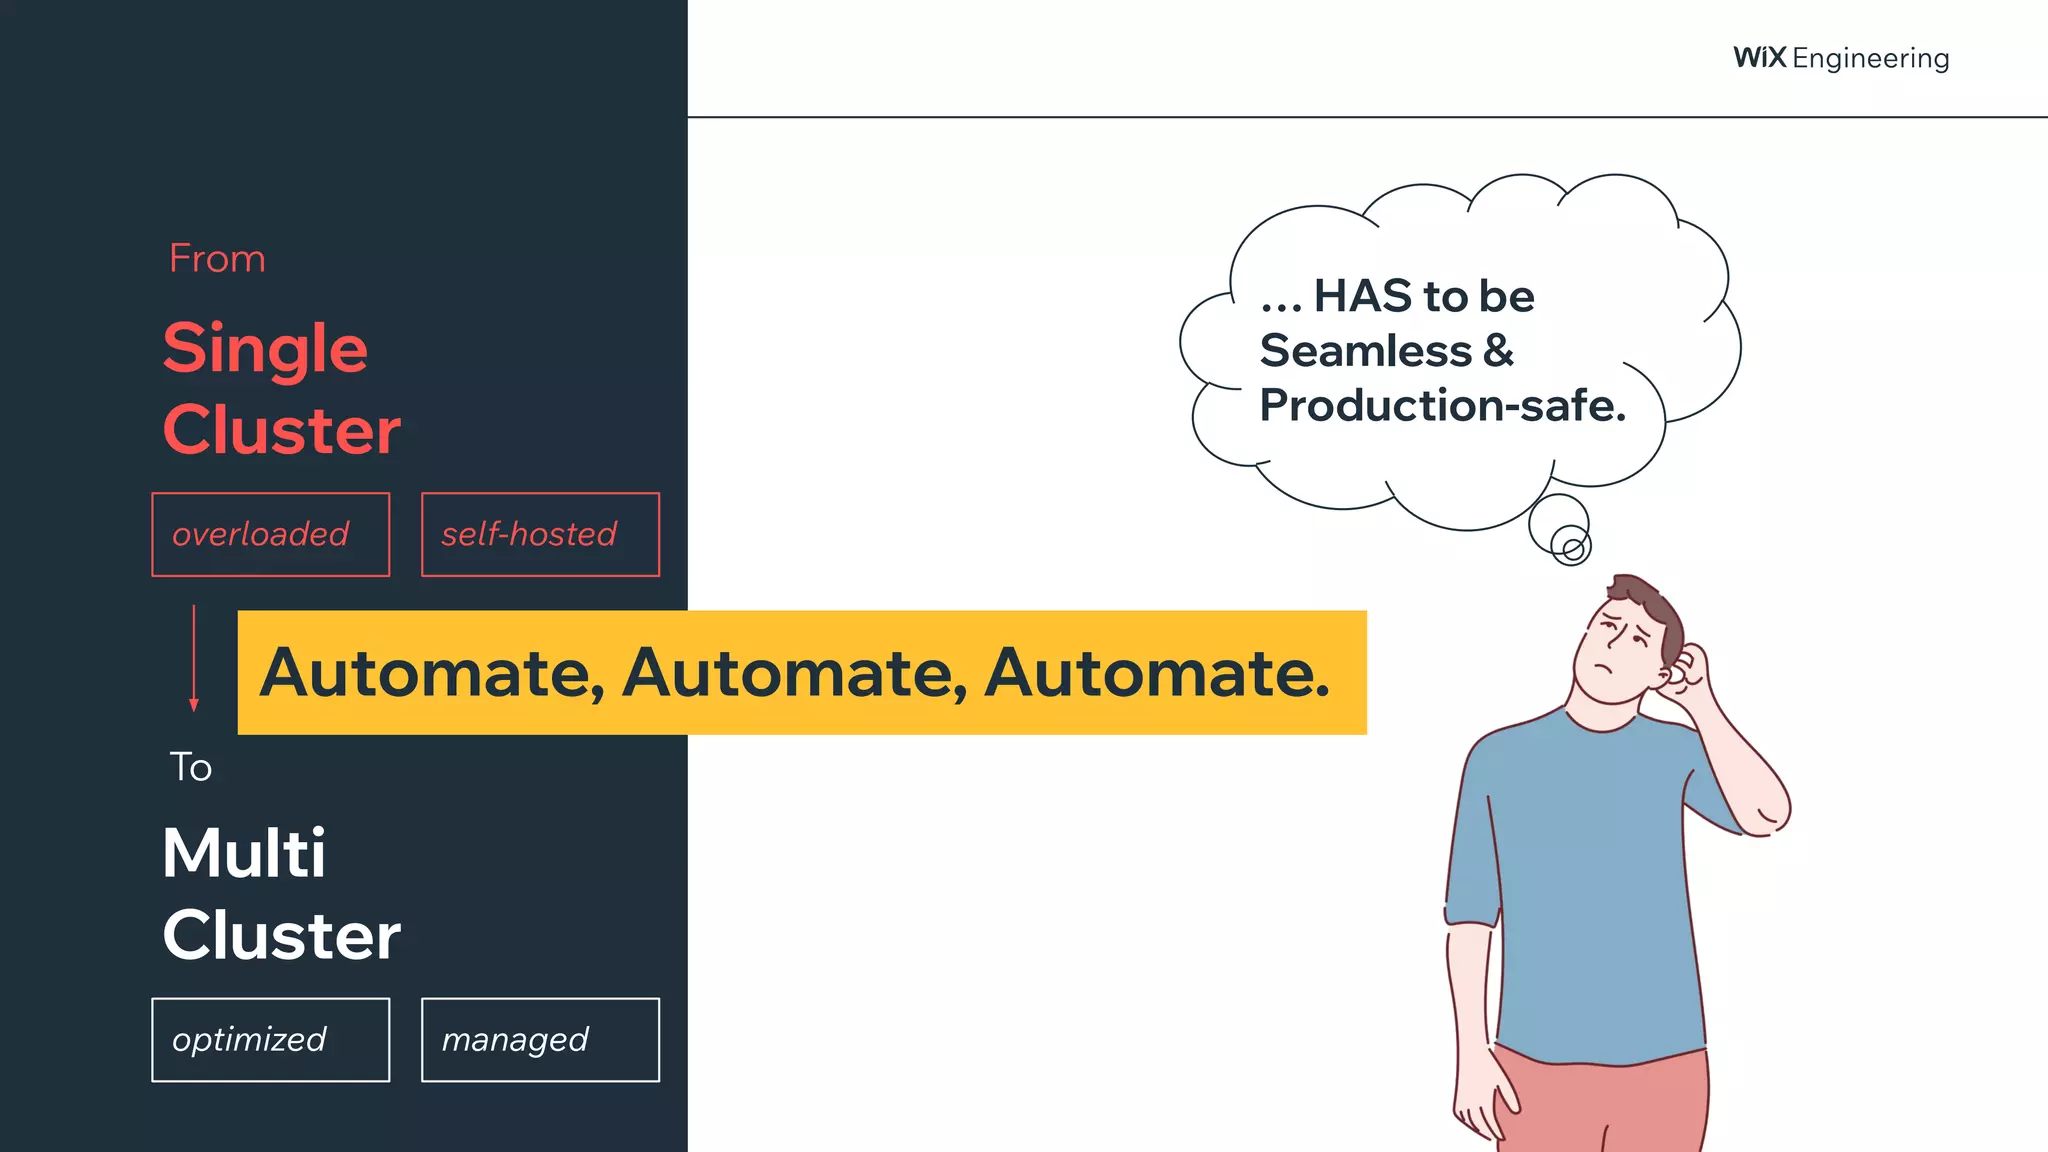
Task: Click the thought bubble text 'Production-safe.'
Action: [x=1443, y=406]
